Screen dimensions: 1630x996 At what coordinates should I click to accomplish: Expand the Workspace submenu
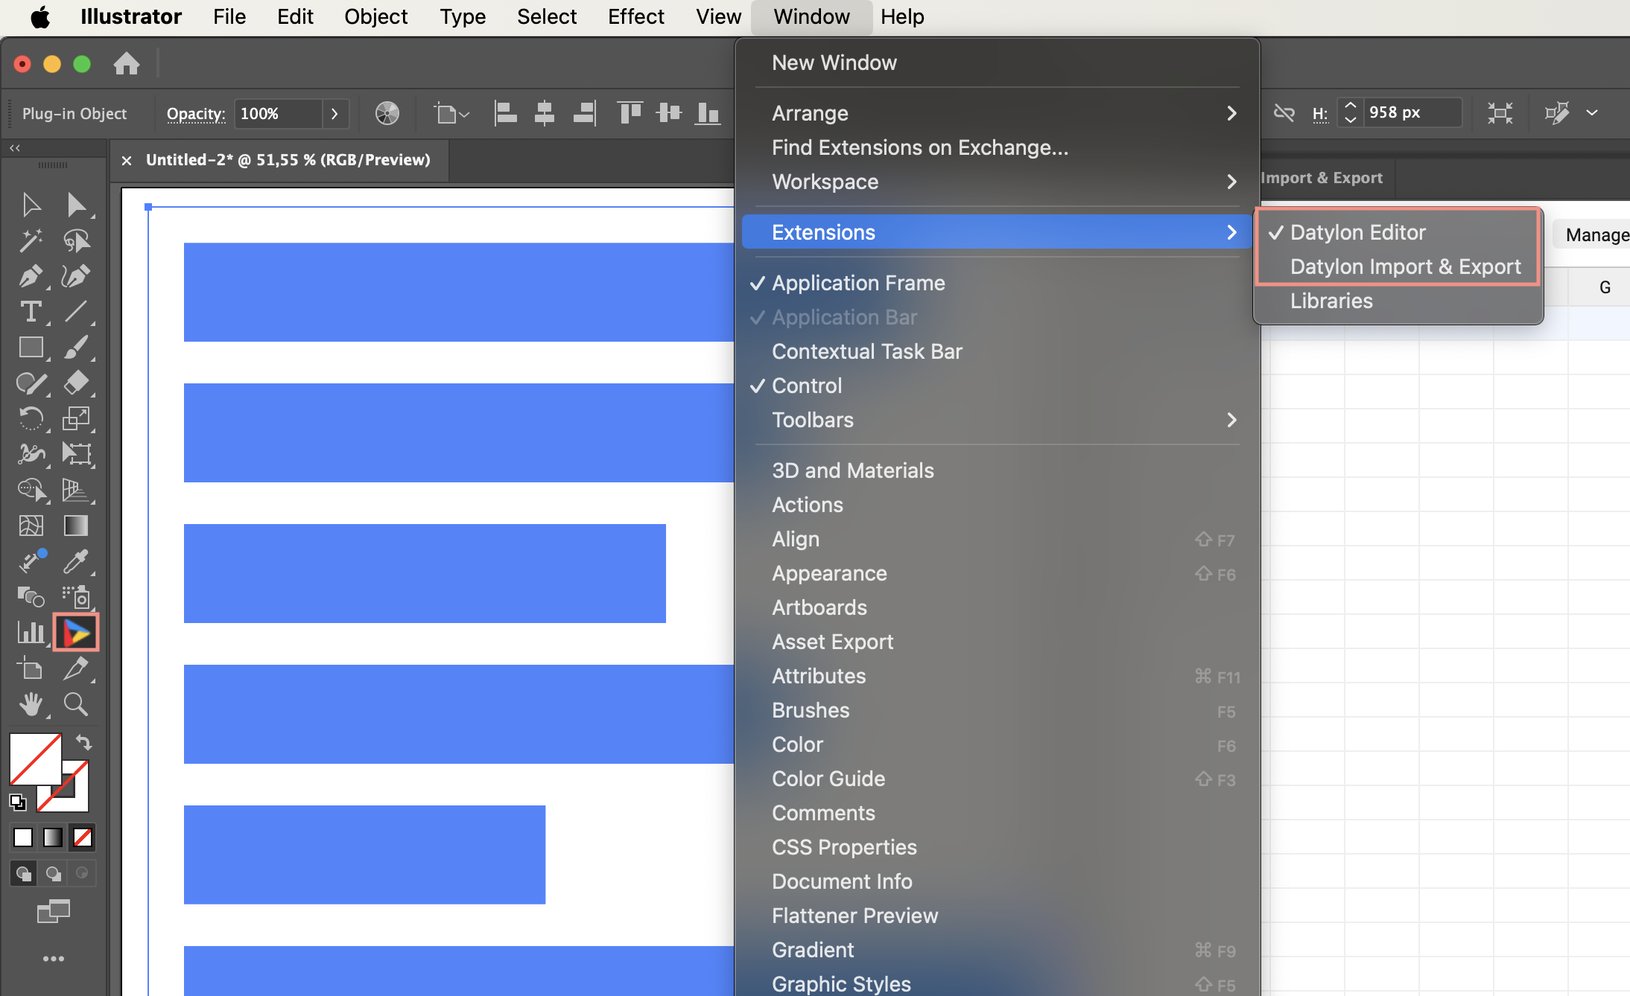(x=824, y=182)
